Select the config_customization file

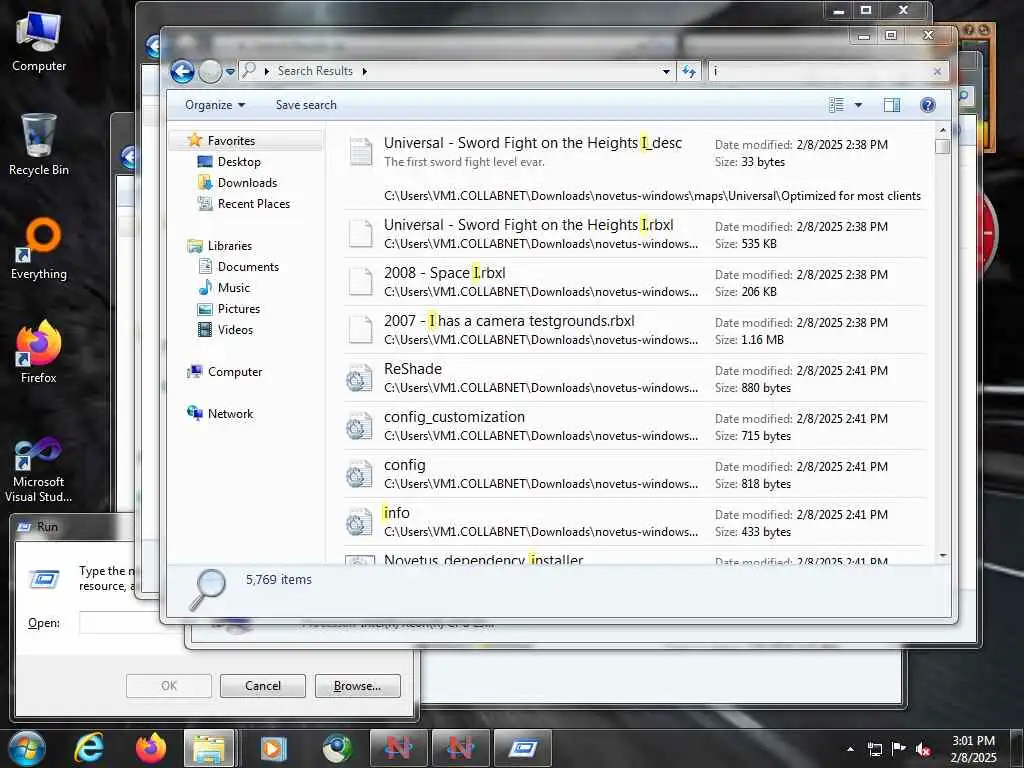coord(635,426)
